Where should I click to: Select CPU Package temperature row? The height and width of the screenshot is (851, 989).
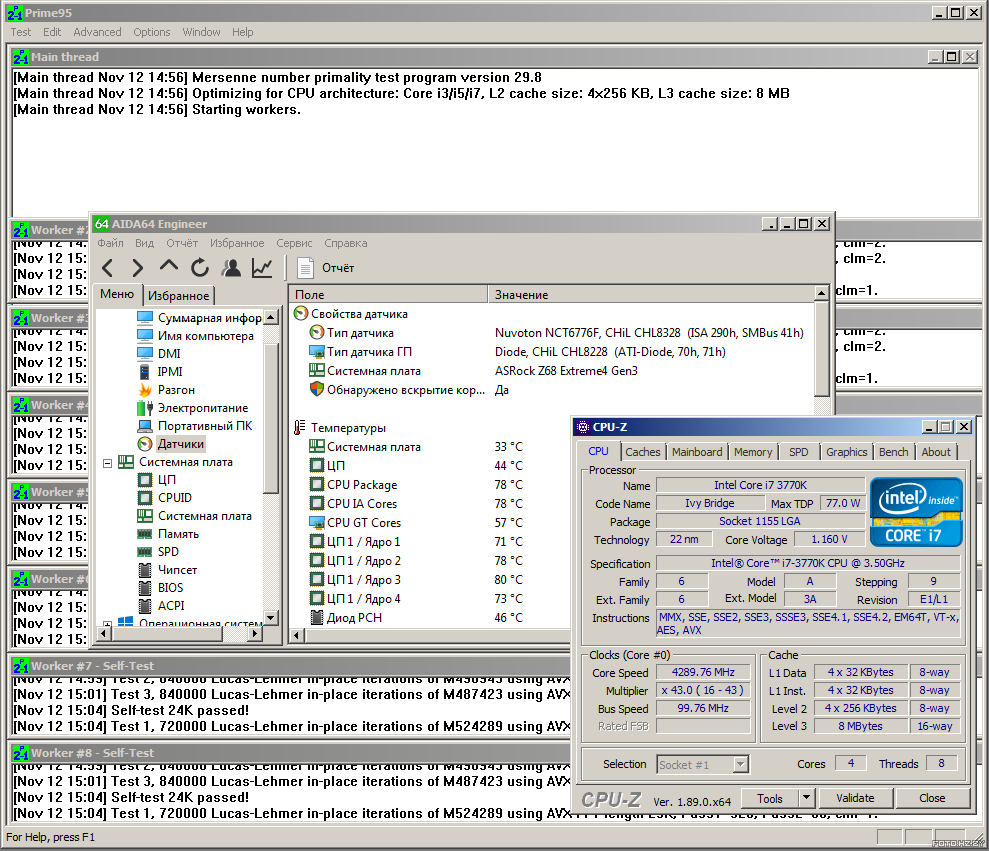coord(416,485)
